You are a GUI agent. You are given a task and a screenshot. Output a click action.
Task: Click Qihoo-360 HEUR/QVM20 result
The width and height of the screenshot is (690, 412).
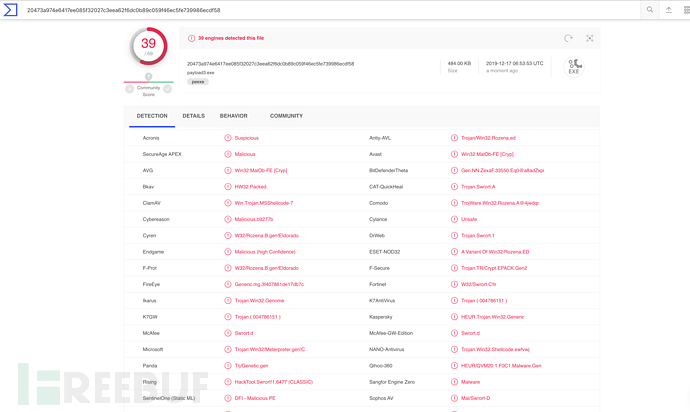[501, 366]
